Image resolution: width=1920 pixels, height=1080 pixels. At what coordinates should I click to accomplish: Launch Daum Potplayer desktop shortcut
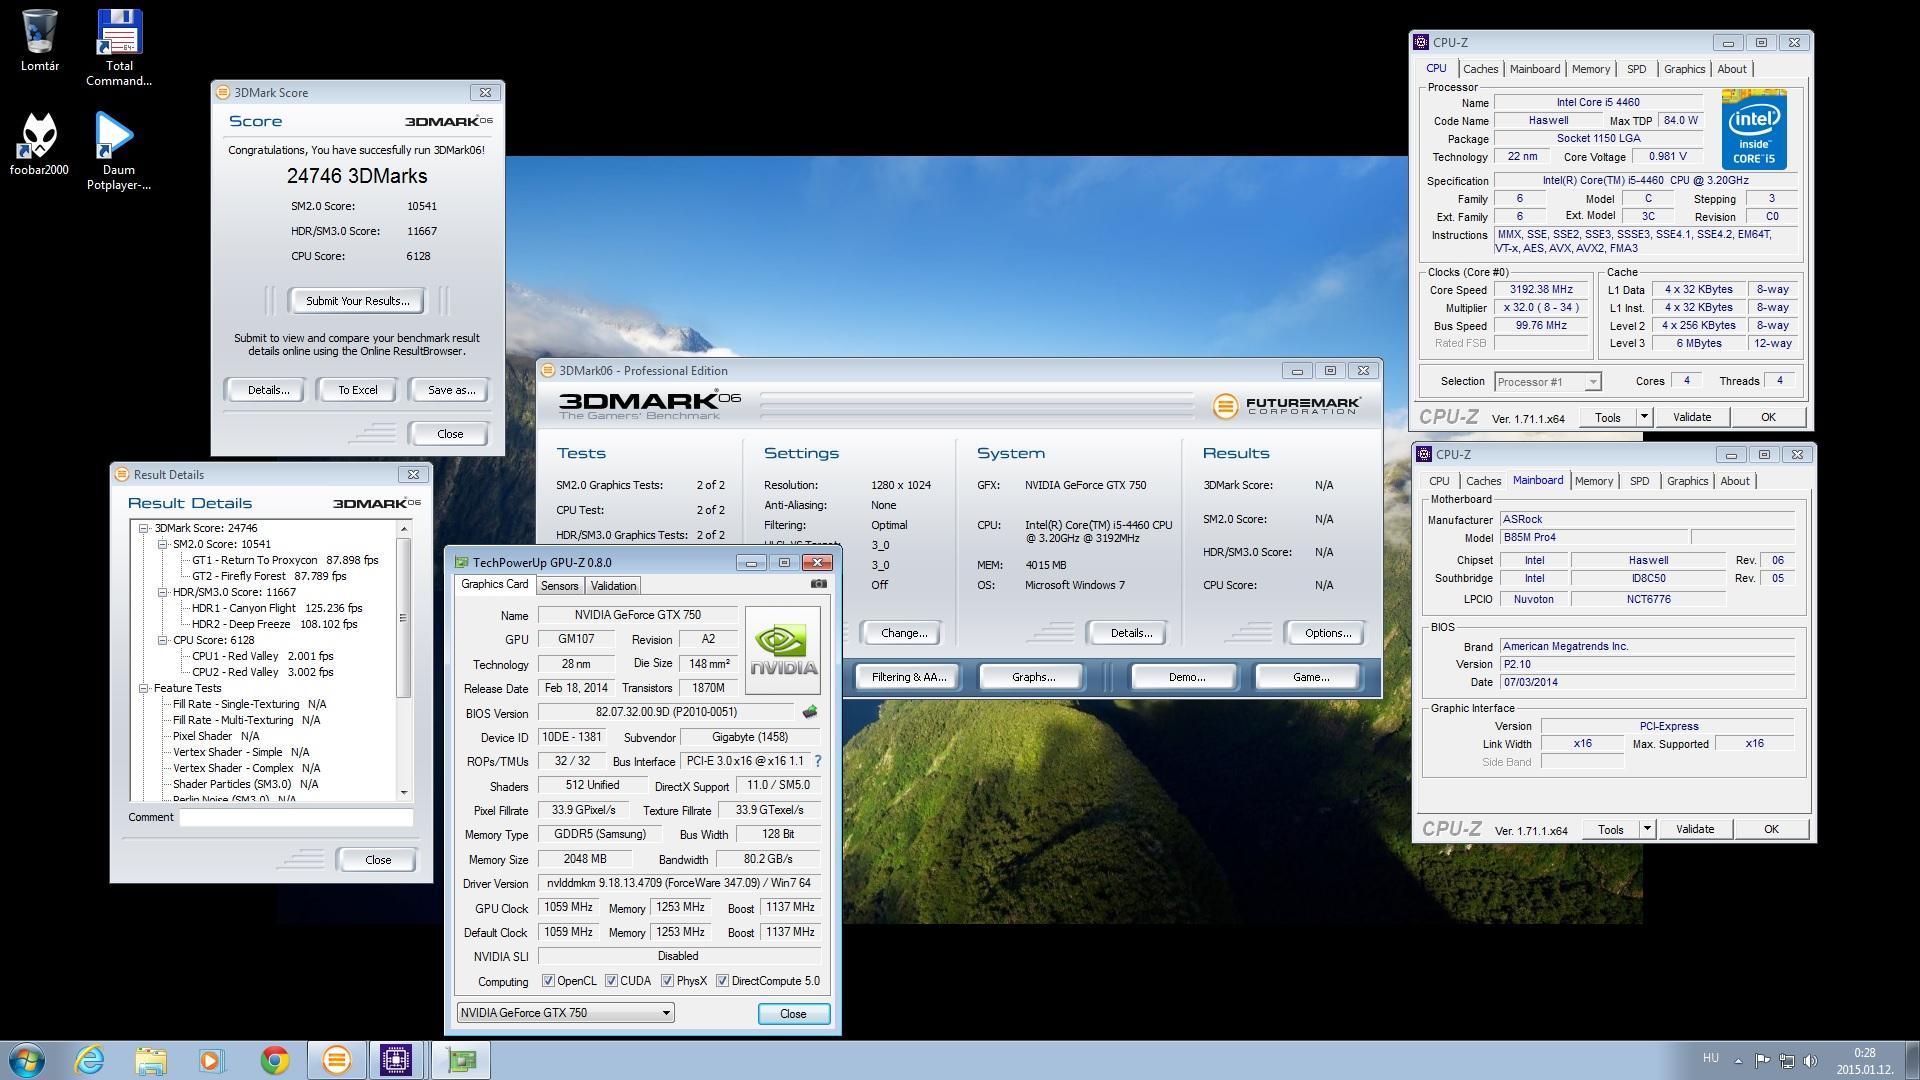(118, 150)
